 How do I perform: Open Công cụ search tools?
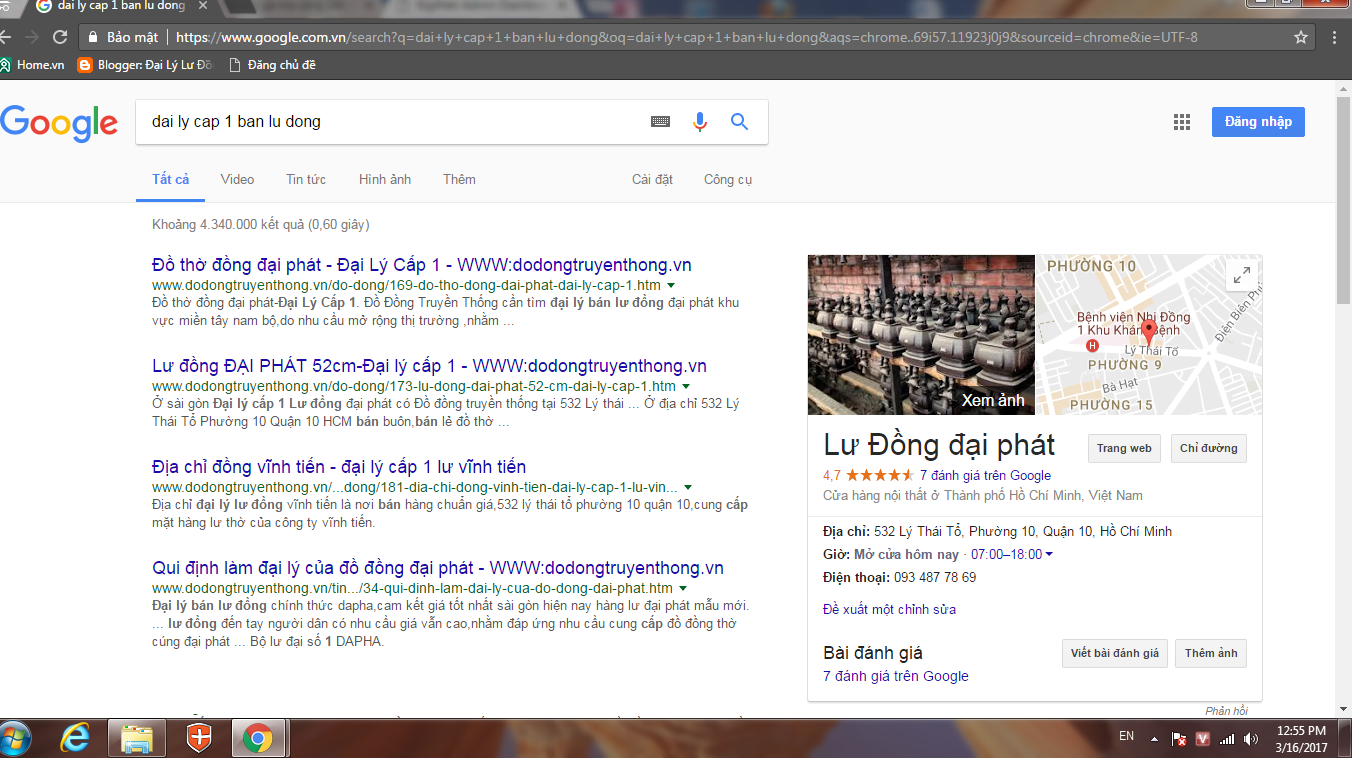click(x=728, y=179)
